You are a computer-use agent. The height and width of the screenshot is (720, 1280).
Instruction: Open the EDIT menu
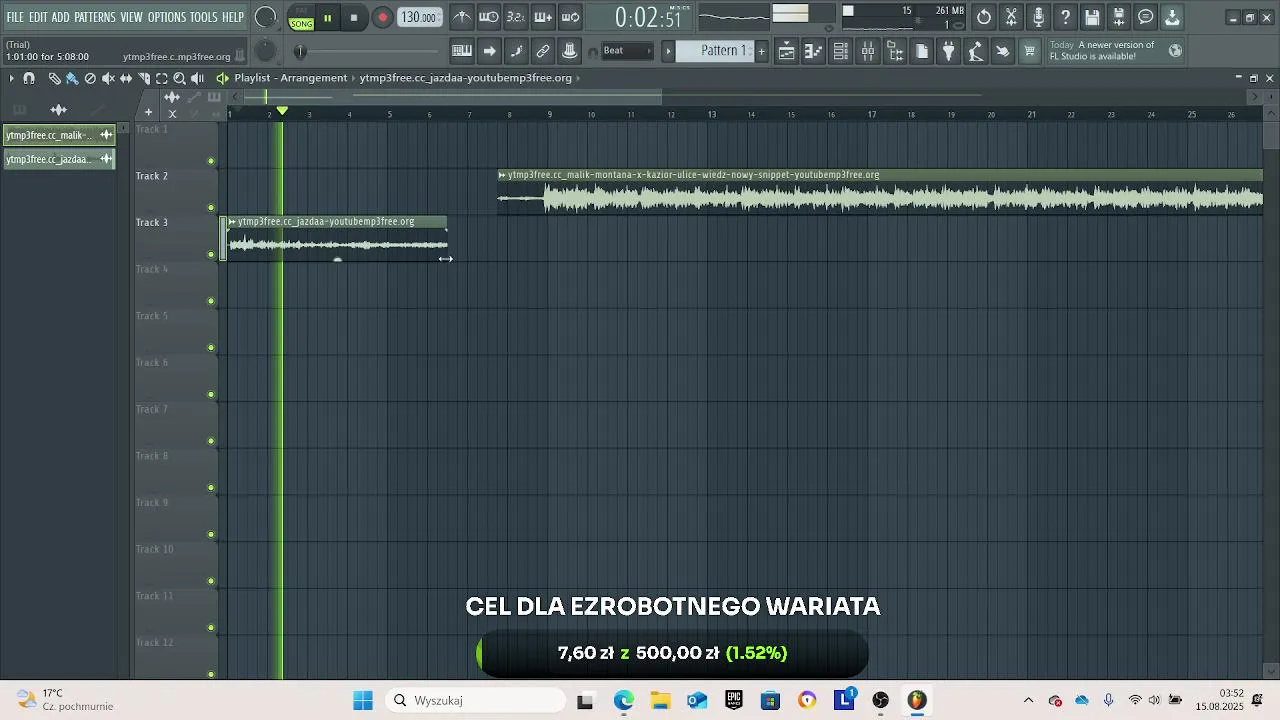pos(38,17)
